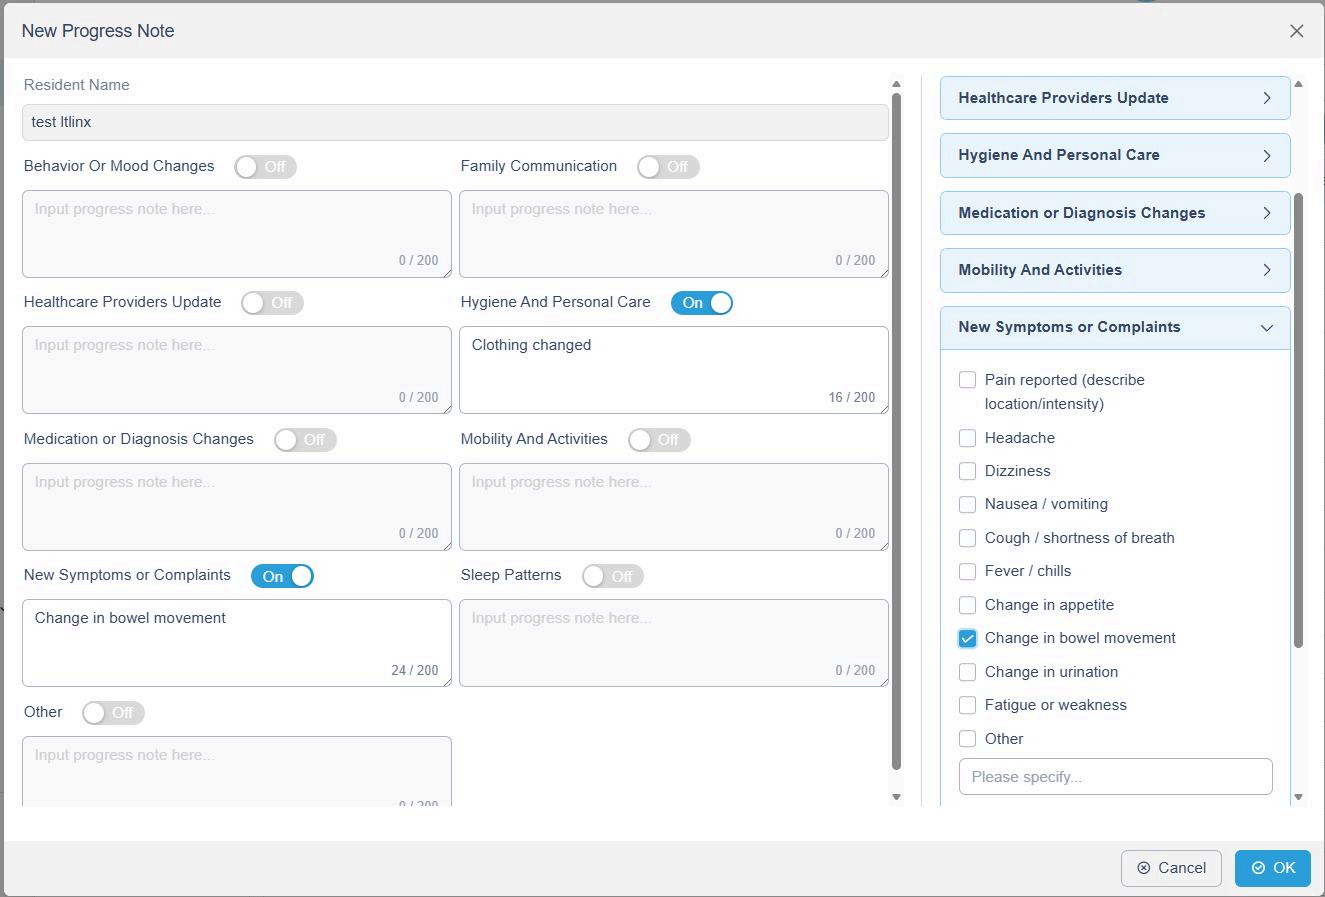
Task: Click into Family Communication note textarea
Action: click(673, 234)
